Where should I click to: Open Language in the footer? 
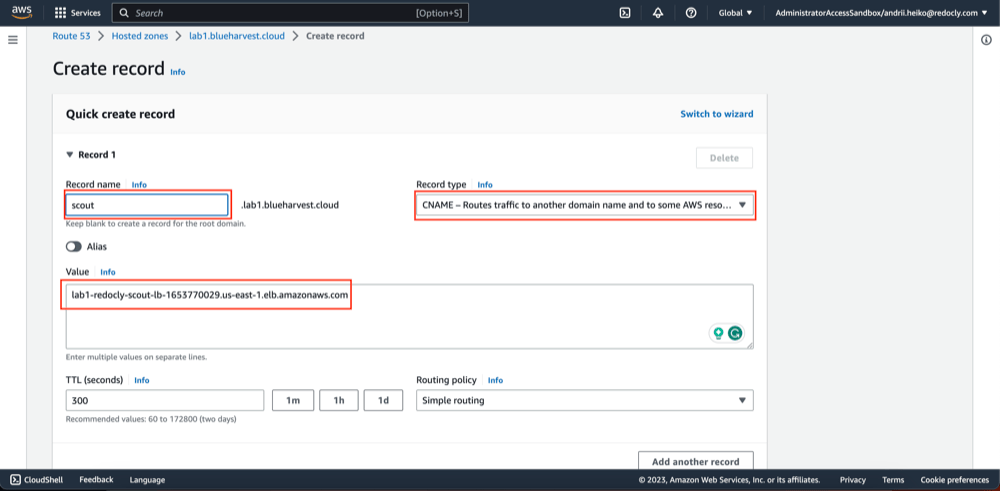[x=147, y=480]
